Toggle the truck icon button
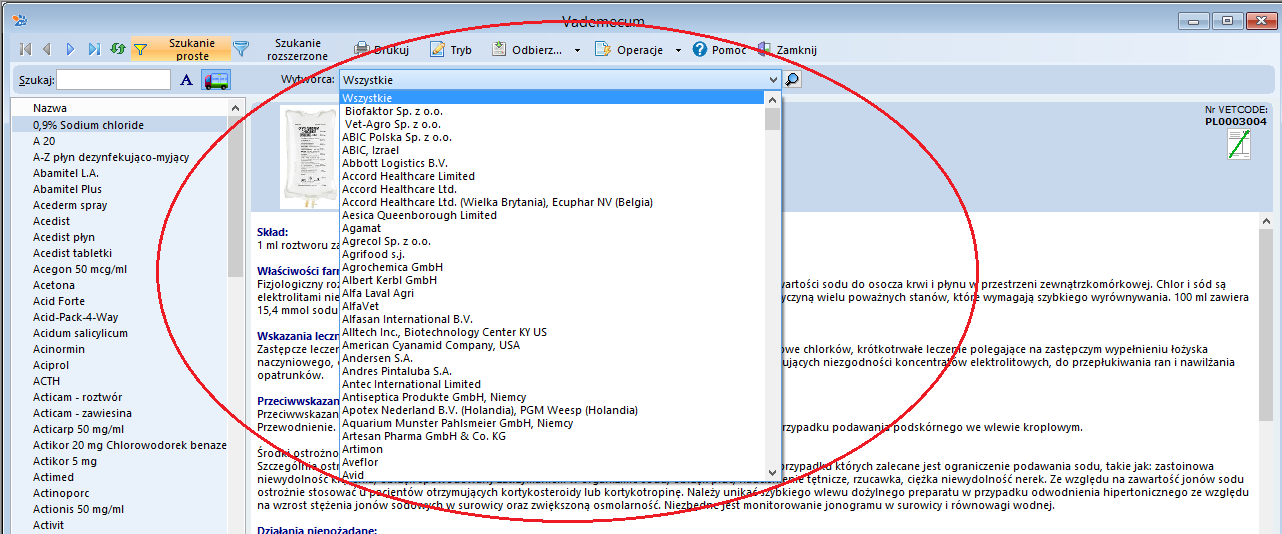1282x534 pixels. point(217,80)
